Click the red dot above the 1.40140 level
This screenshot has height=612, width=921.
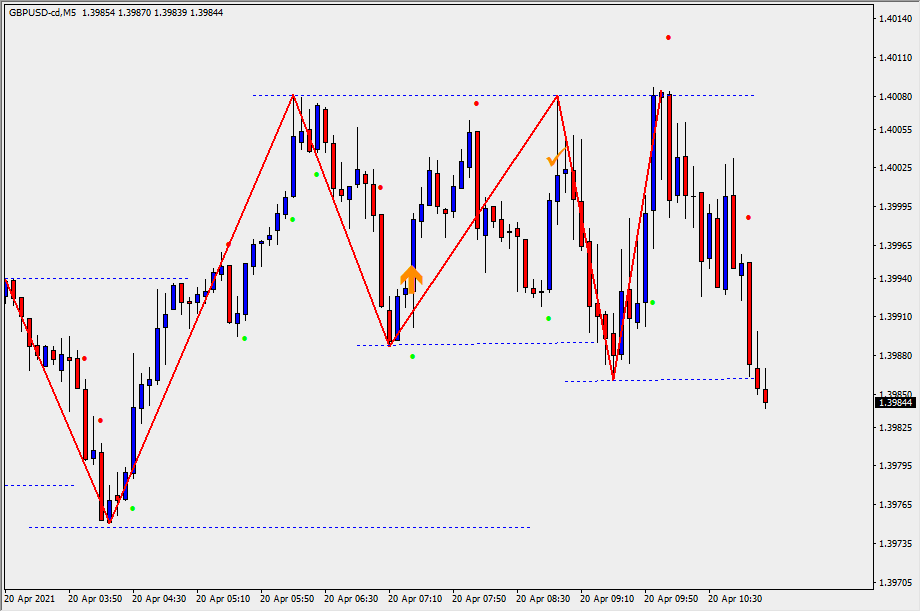[x=668, y=38]
